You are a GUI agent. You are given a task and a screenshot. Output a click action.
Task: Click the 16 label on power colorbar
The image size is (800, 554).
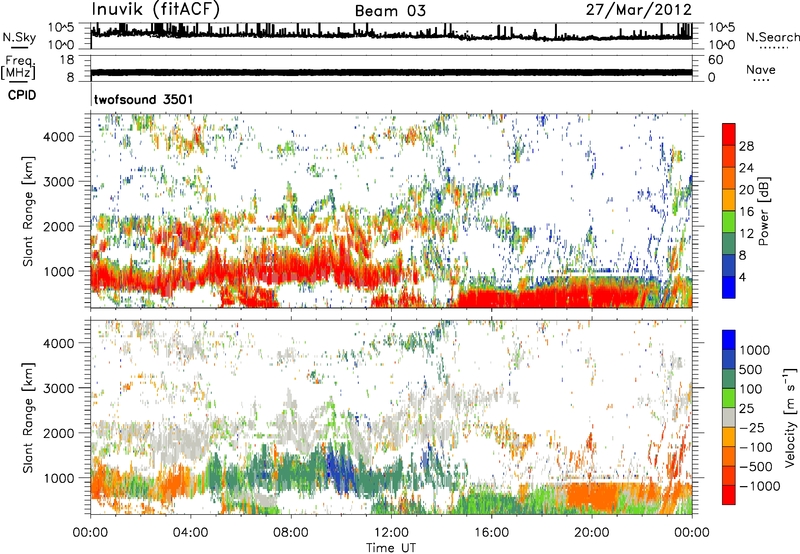746,212
